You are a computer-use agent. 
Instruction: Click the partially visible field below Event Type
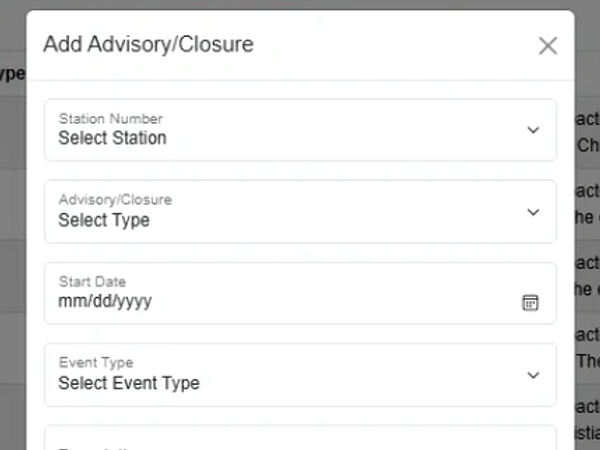[x=300, y=438]
